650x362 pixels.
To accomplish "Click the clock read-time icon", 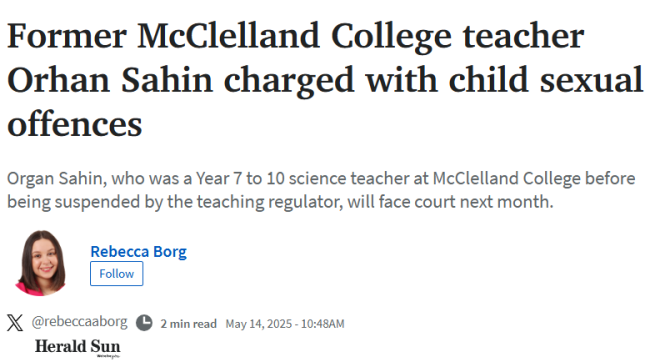I will point(144,323).
